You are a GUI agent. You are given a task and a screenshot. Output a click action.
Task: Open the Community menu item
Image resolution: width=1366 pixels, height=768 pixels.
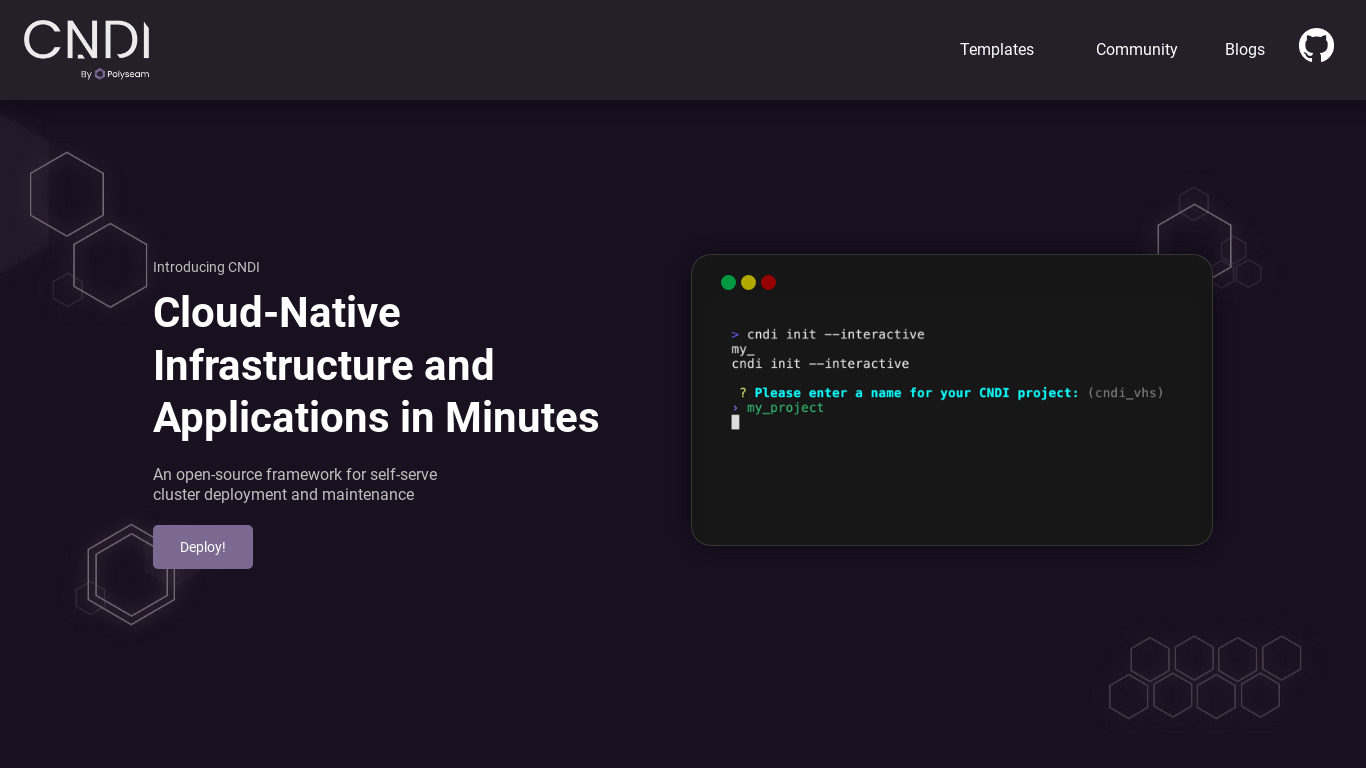pyautogui.click(x=1136, y=49)
